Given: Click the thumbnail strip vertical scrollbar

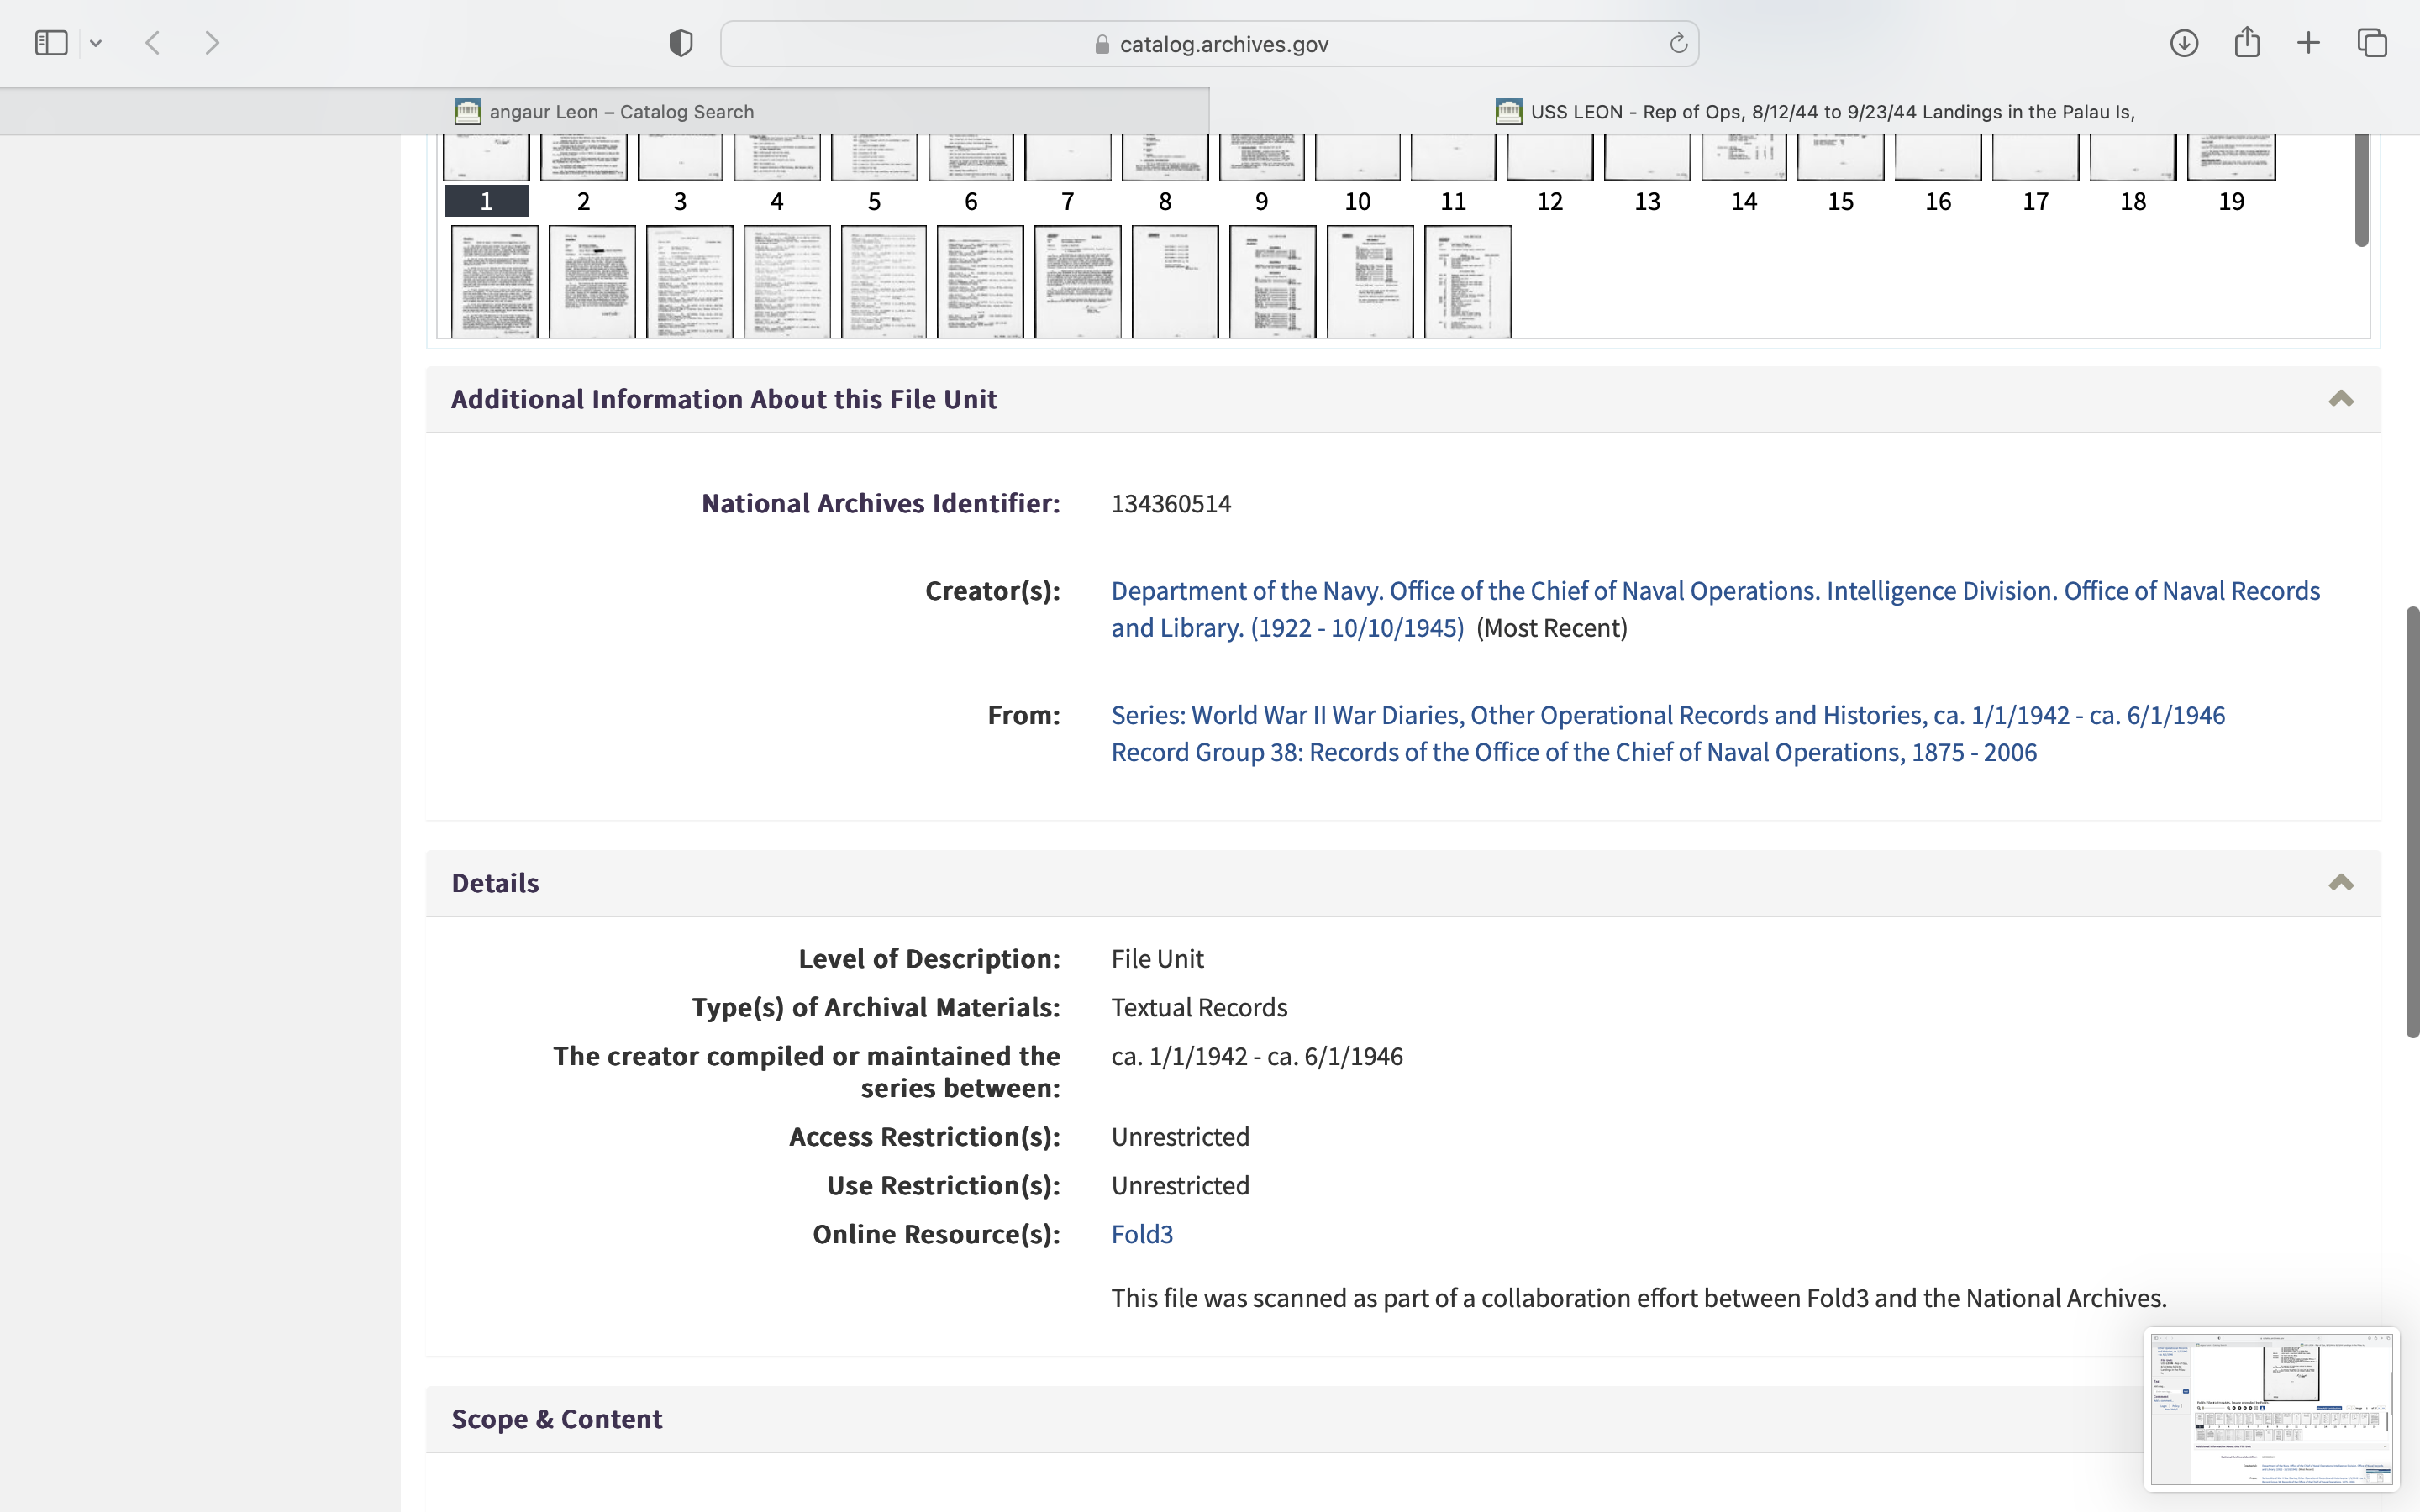Looking at the screenshot, I should tap(2361, 190).
